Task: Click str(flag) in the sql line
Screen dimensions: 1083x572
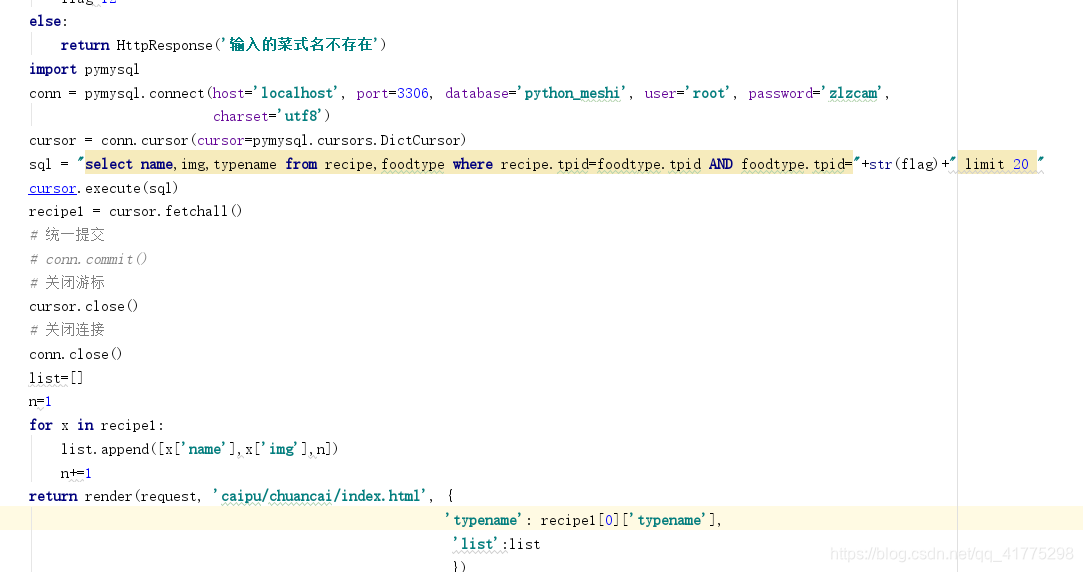Action: [903, 164]
